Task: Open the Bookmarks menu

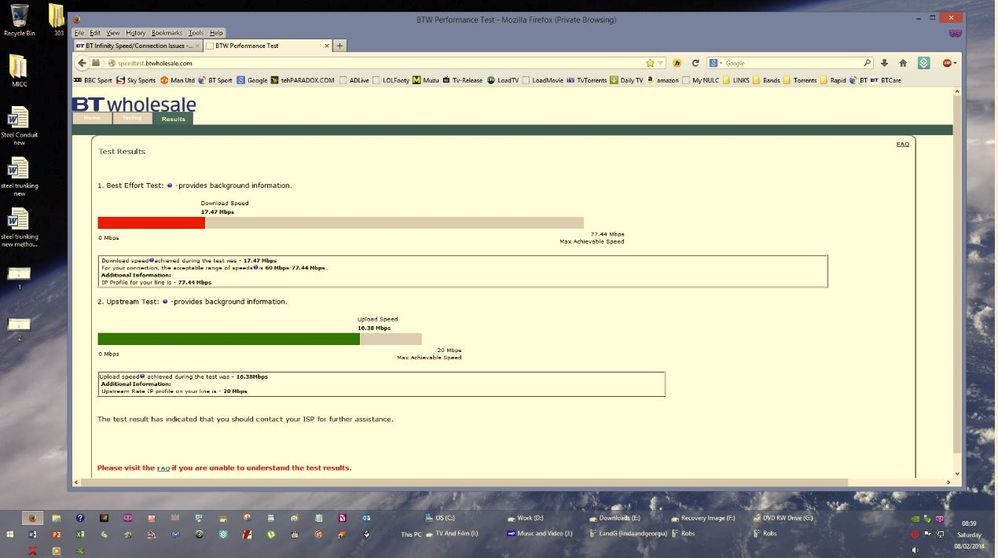Action: (167, 32)
